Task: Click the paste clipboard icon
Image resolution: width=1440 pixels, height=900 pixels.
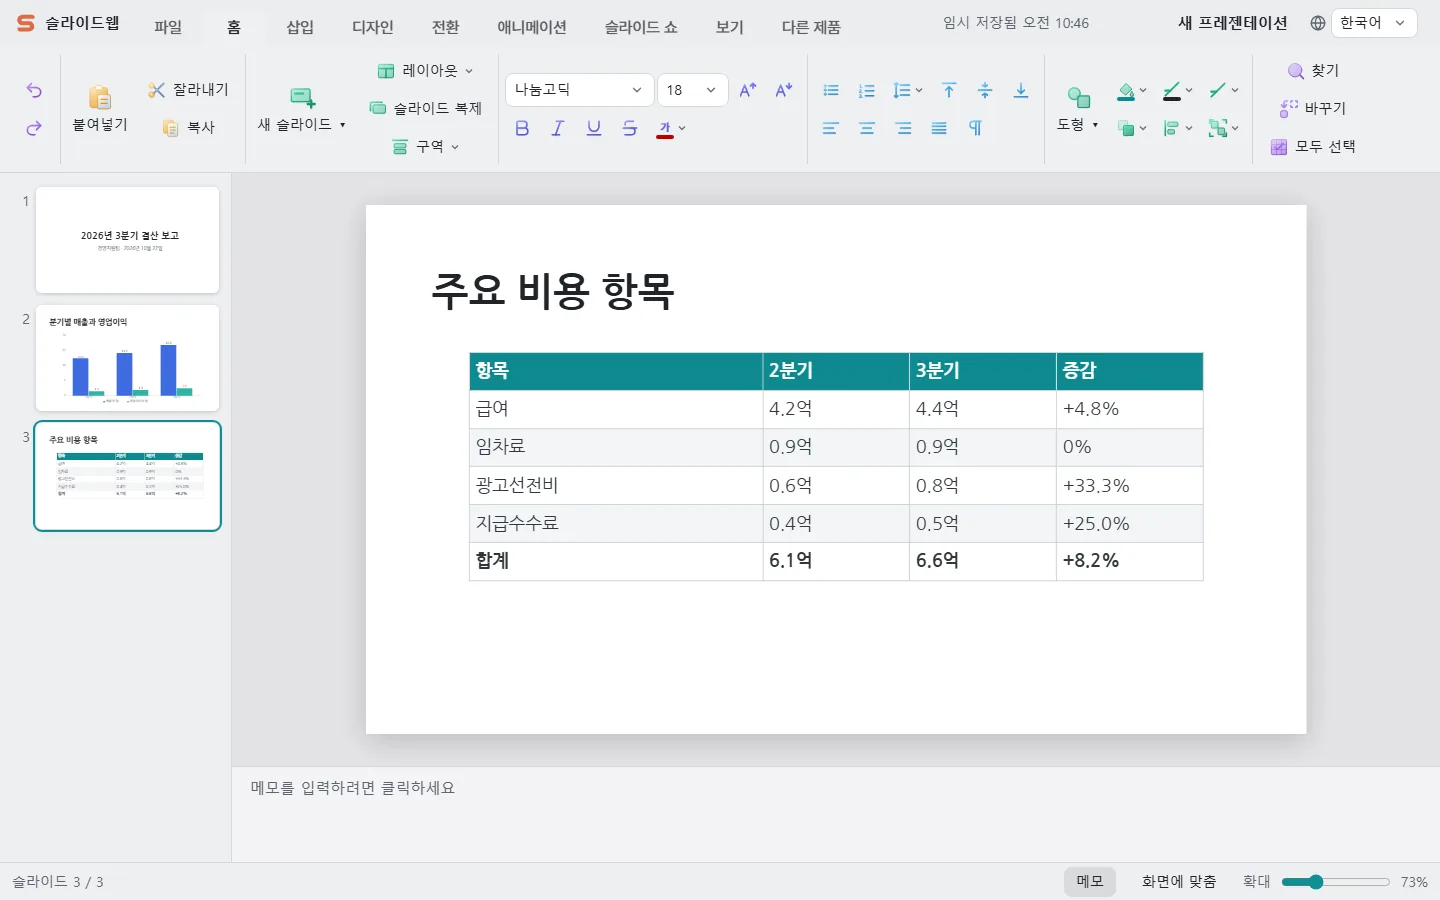Action: (x=100, y=97)
